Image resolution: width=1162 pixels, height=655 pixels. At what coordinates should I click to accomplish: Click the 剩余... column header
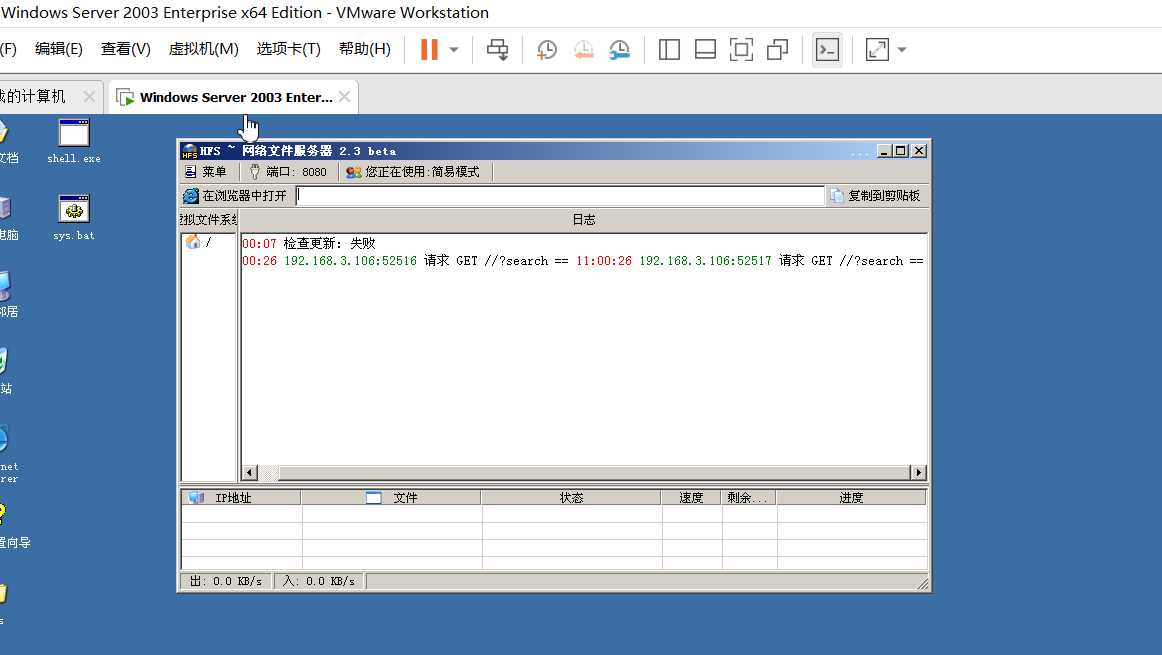coord(748,498)
